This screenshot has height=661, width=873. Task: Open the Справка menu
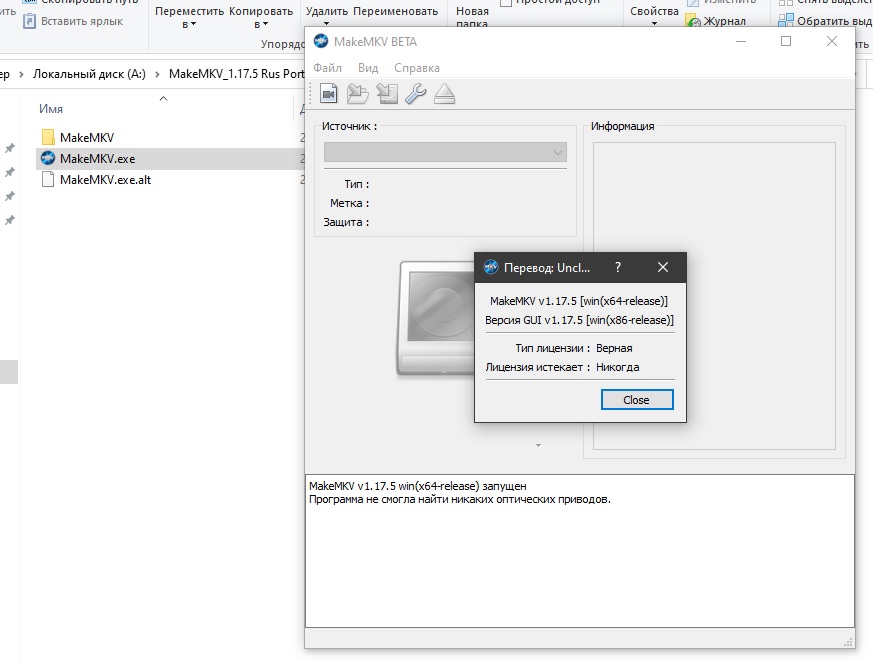(x=417, y=67)
